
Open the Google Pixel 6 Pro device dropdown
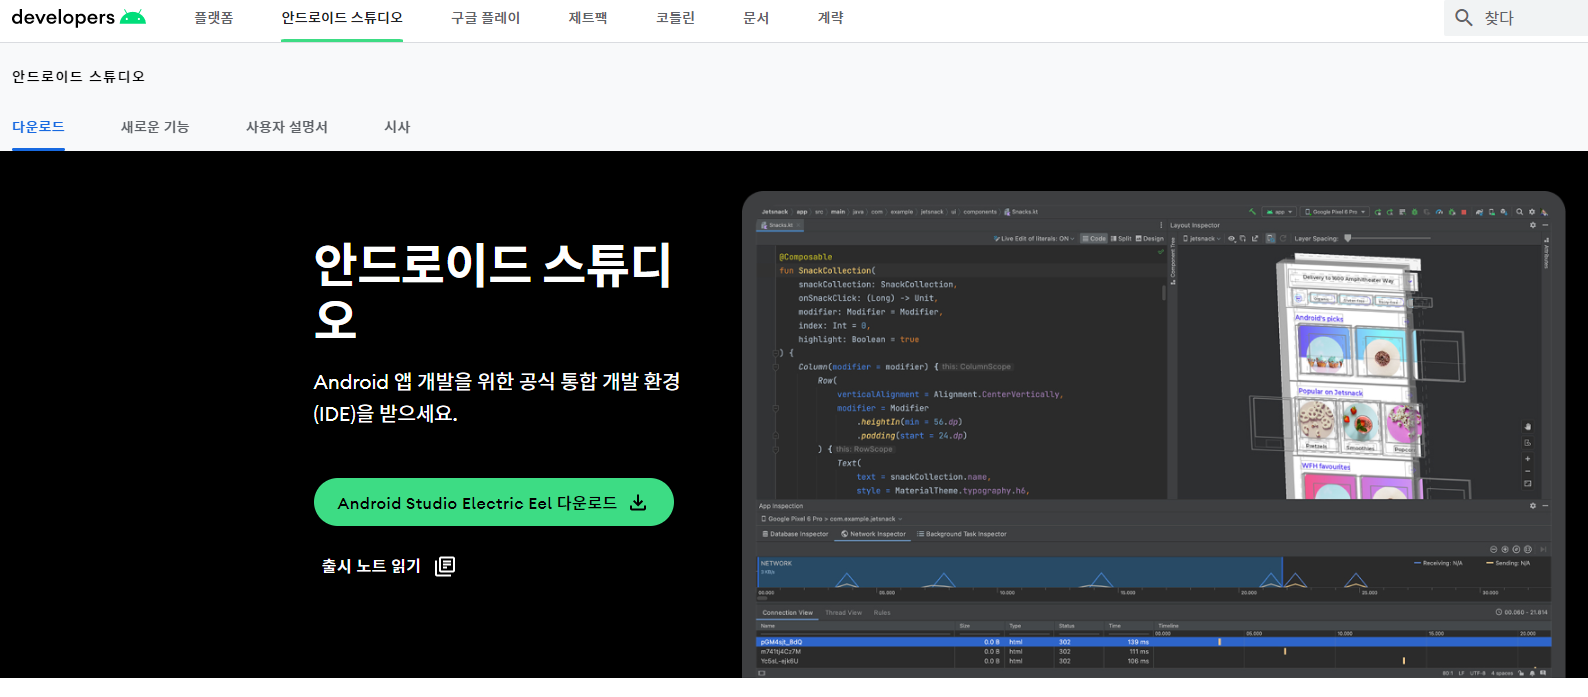[x=1335, y=212]
